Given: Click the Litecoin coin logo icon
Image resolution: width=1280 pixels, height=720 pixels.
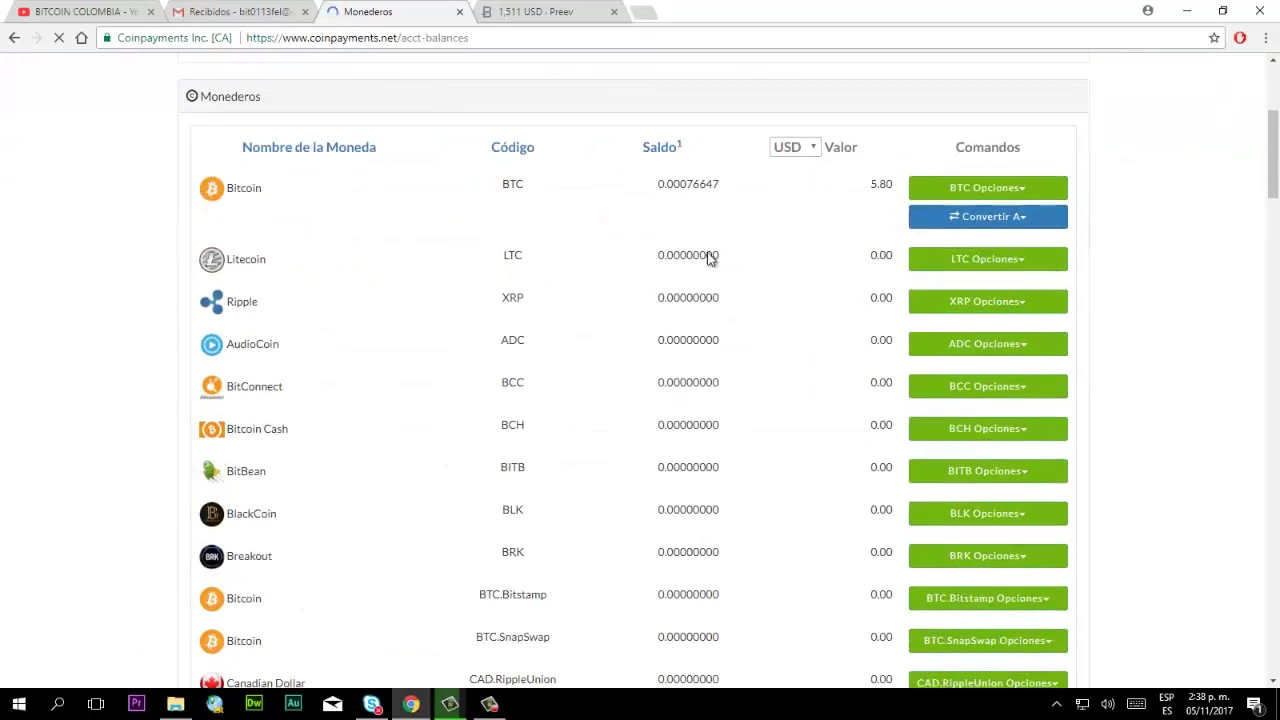Looking at the screenshot, I should click(x=211, y=260).
